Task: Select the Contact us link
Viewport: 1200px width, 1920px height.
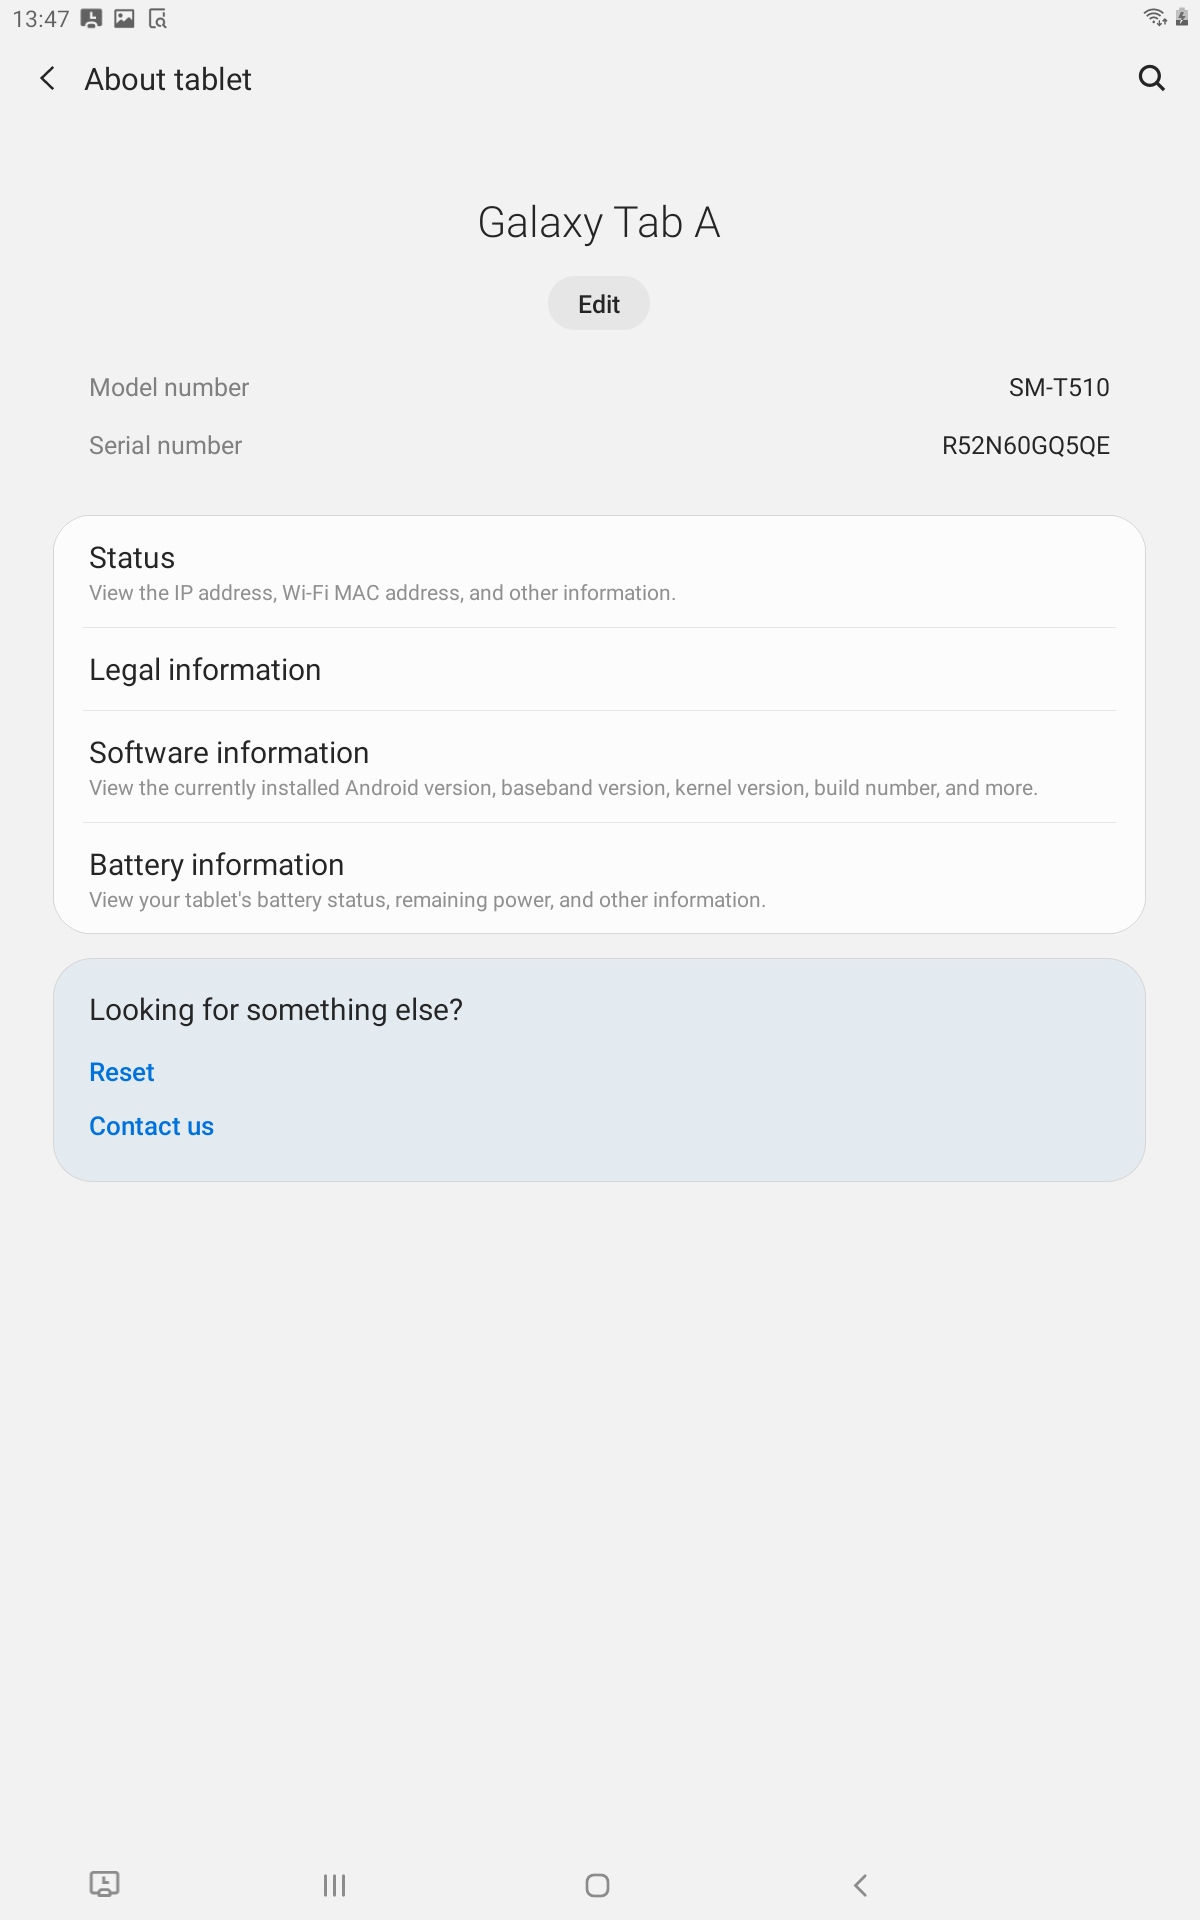Action: pyautogui.click(x=151, y=1125)
